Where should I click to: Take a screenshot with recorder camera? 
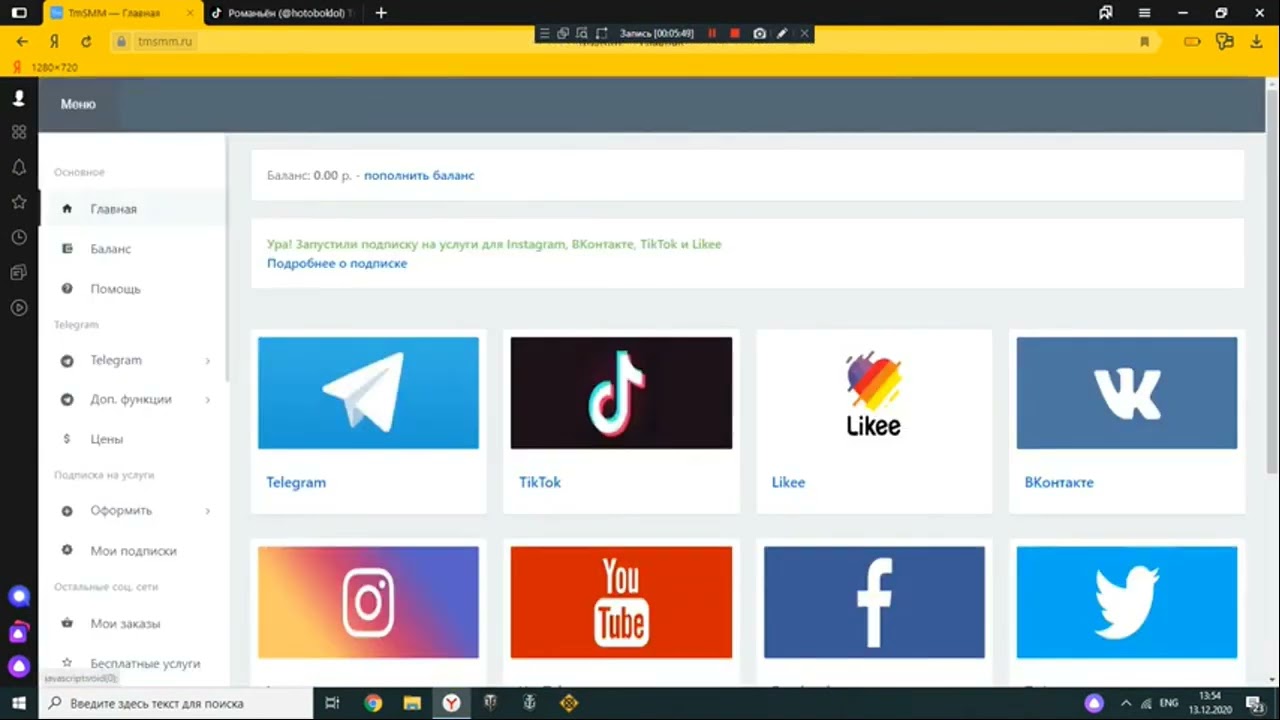tap(759, 33)
